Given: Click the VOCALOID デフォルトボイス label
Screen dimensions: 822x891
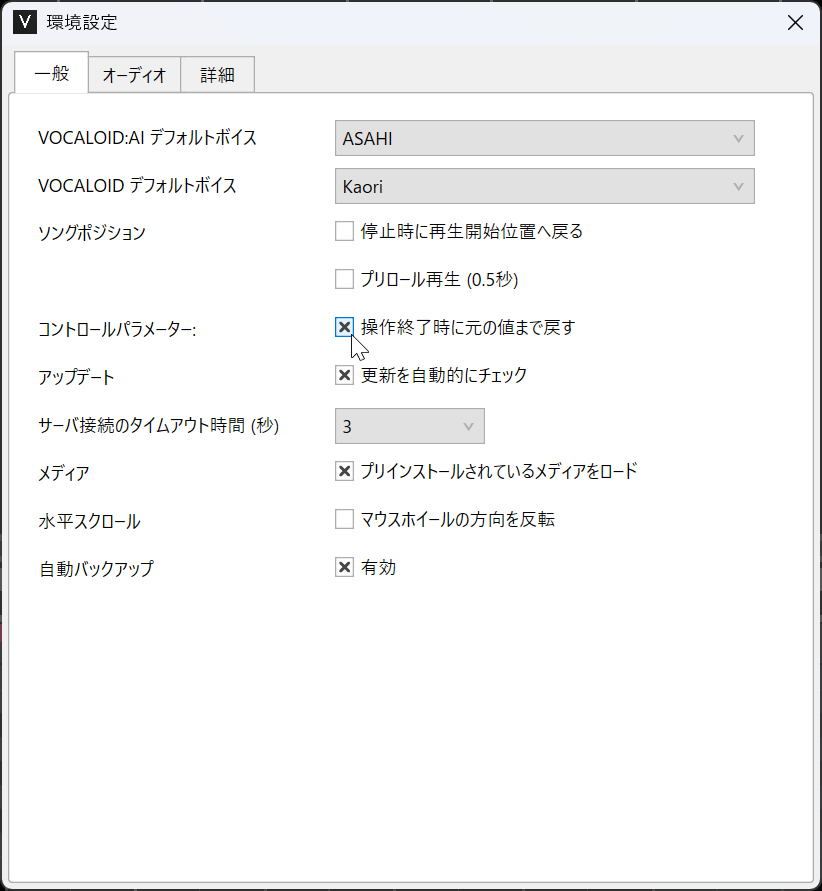Looking at the screenshot, I should tap(137, 186).
